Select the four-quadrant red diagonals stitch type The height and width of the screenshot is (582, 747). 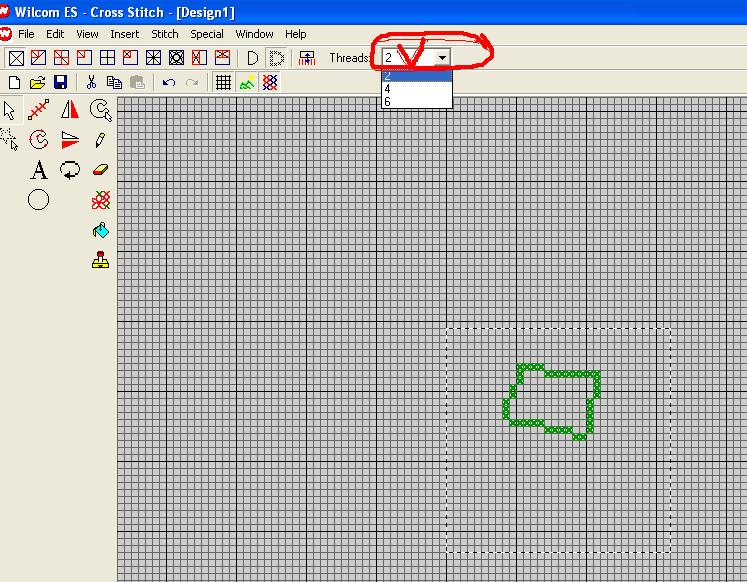[61, 58]
